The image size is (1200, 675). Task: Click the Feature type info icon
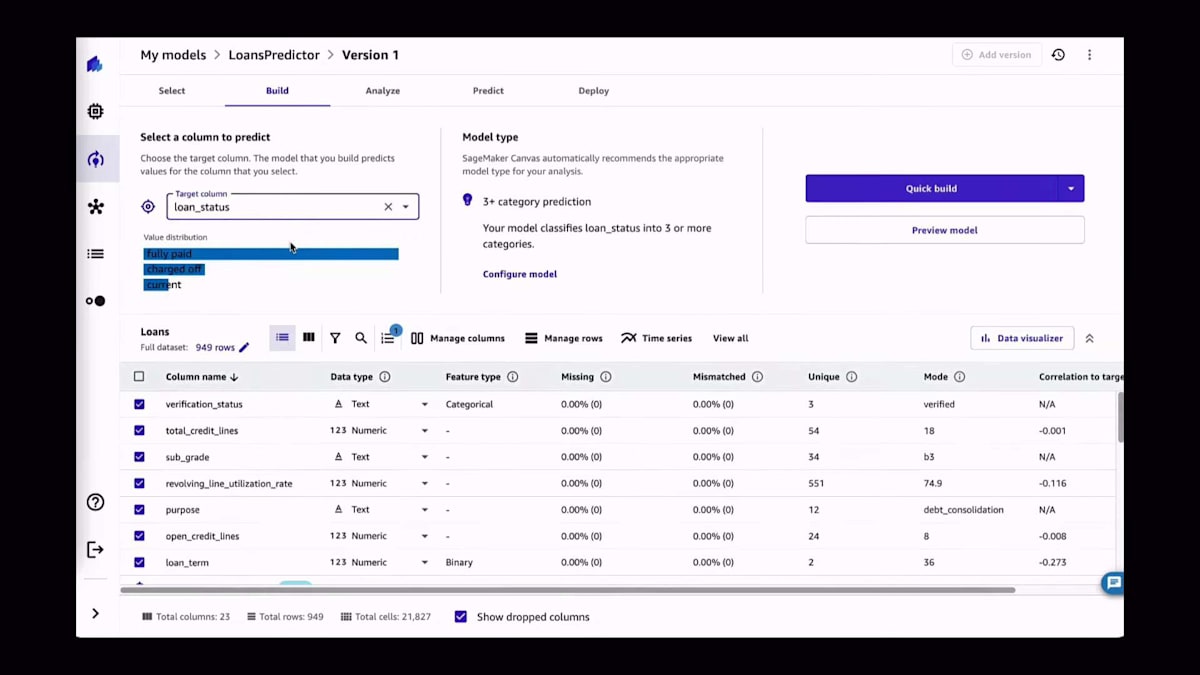coord(513,377)
